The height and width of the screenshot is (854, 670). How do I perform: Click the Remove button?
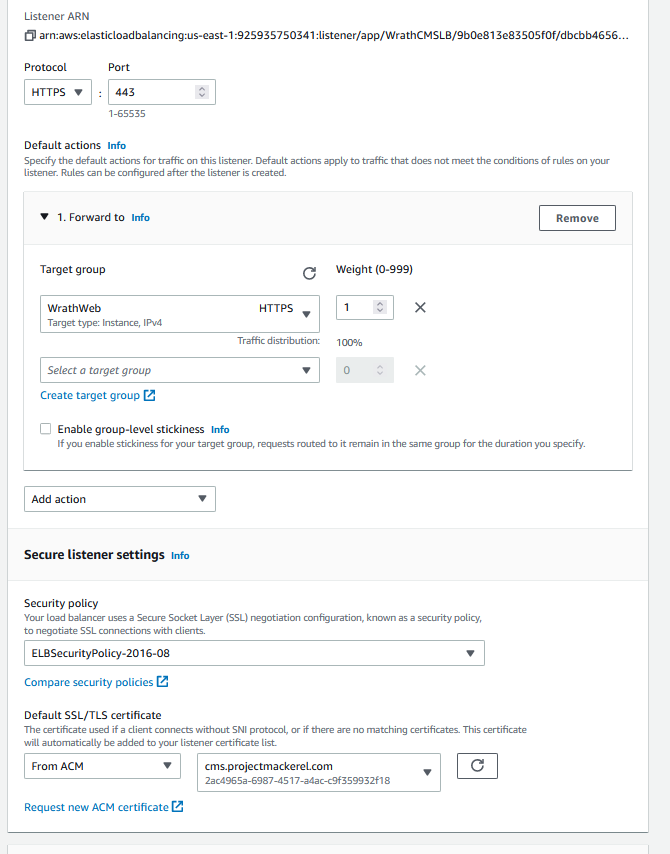(577, 218)
